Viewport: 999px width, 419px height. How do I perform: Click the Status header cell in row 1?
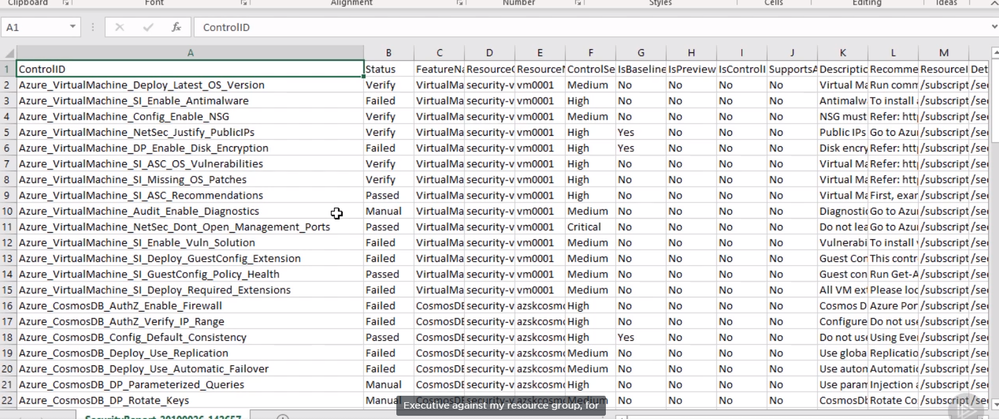pyautogui.click(x=389, y=69)
